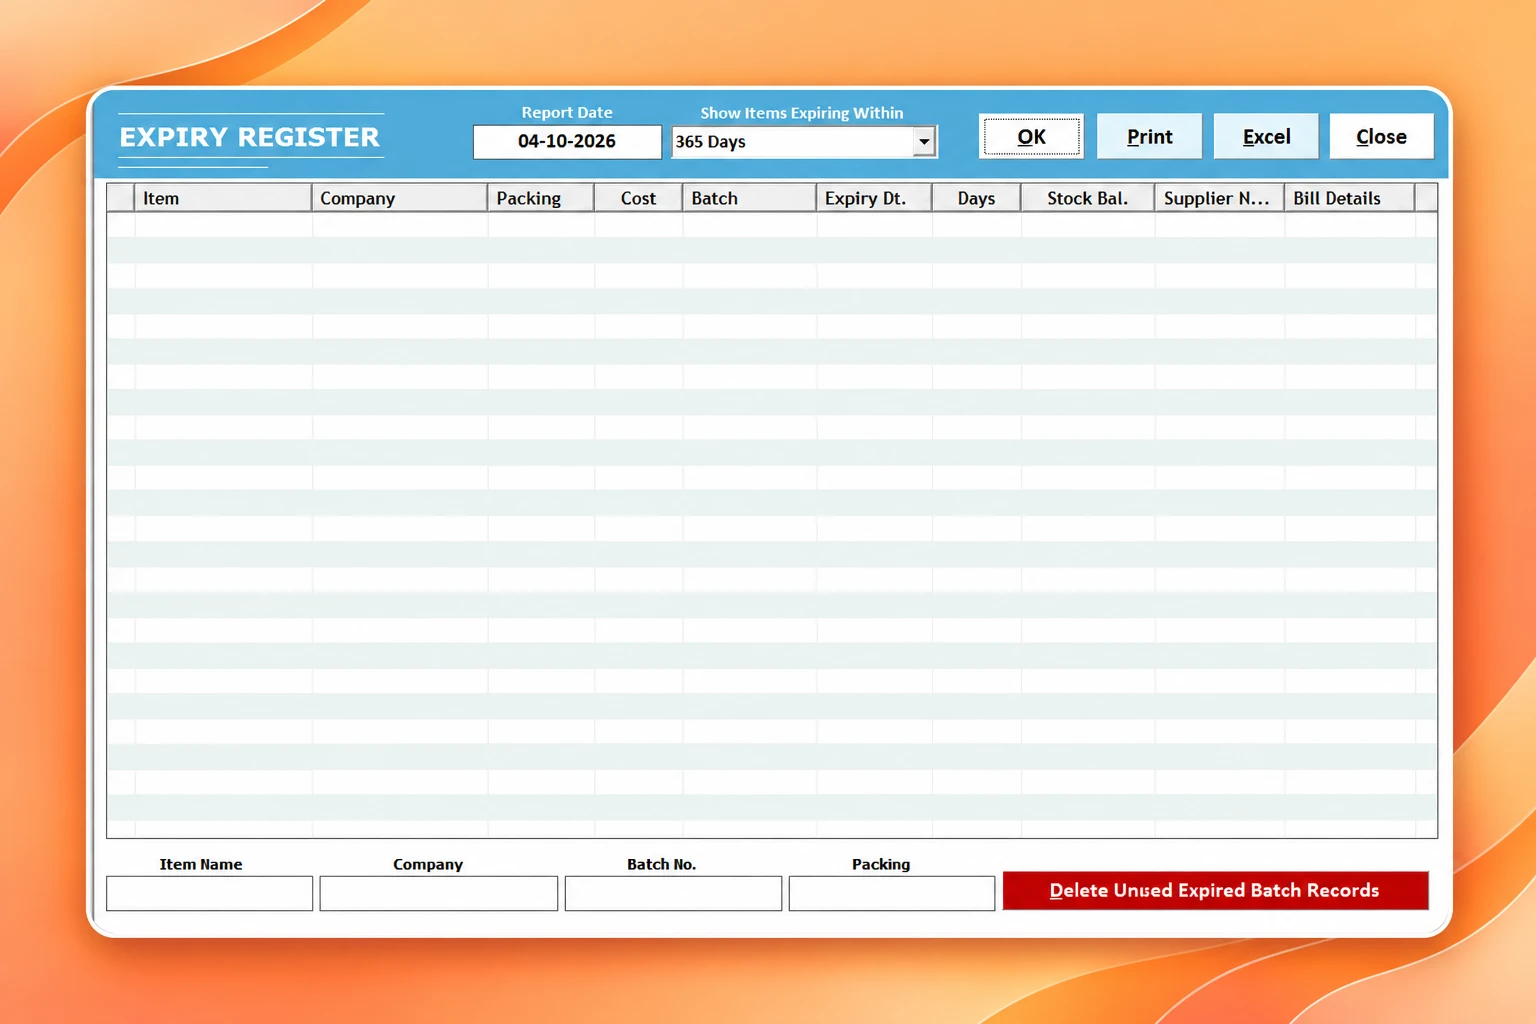Click the OK button
Image resolution: width=1536 pixels, height=1024 pixels.
[x=1031, y=137]
